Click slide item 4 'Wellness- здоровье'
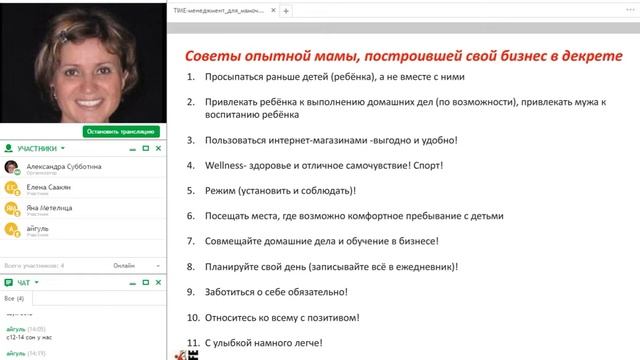 [x=324, y=166]
